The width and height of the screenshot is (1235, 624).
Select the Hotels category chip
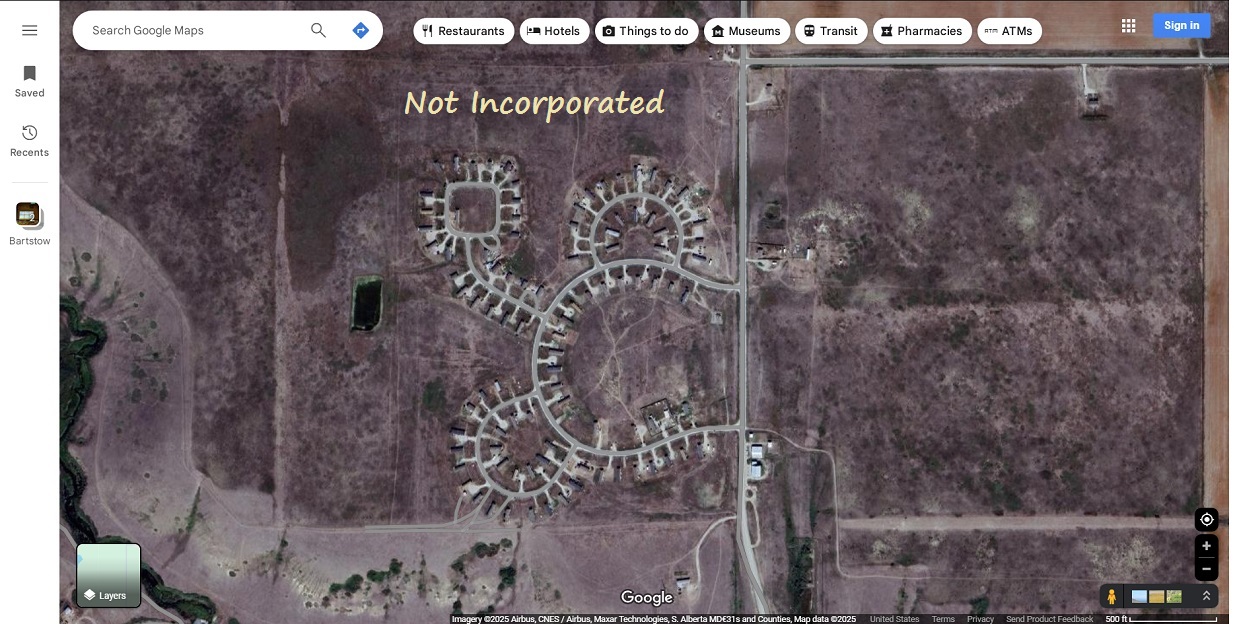point(554,31)
